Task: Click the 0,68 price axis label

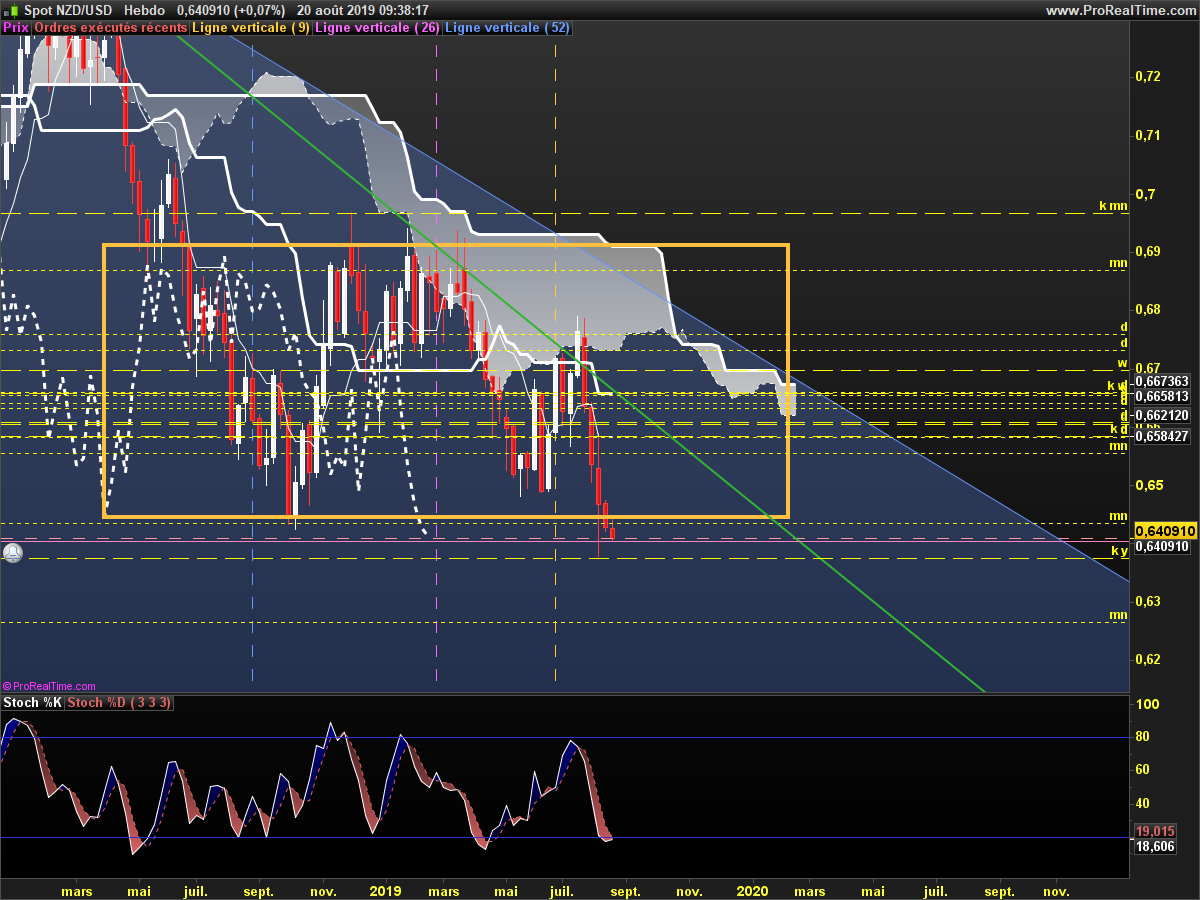Action: coord(1149,309)
